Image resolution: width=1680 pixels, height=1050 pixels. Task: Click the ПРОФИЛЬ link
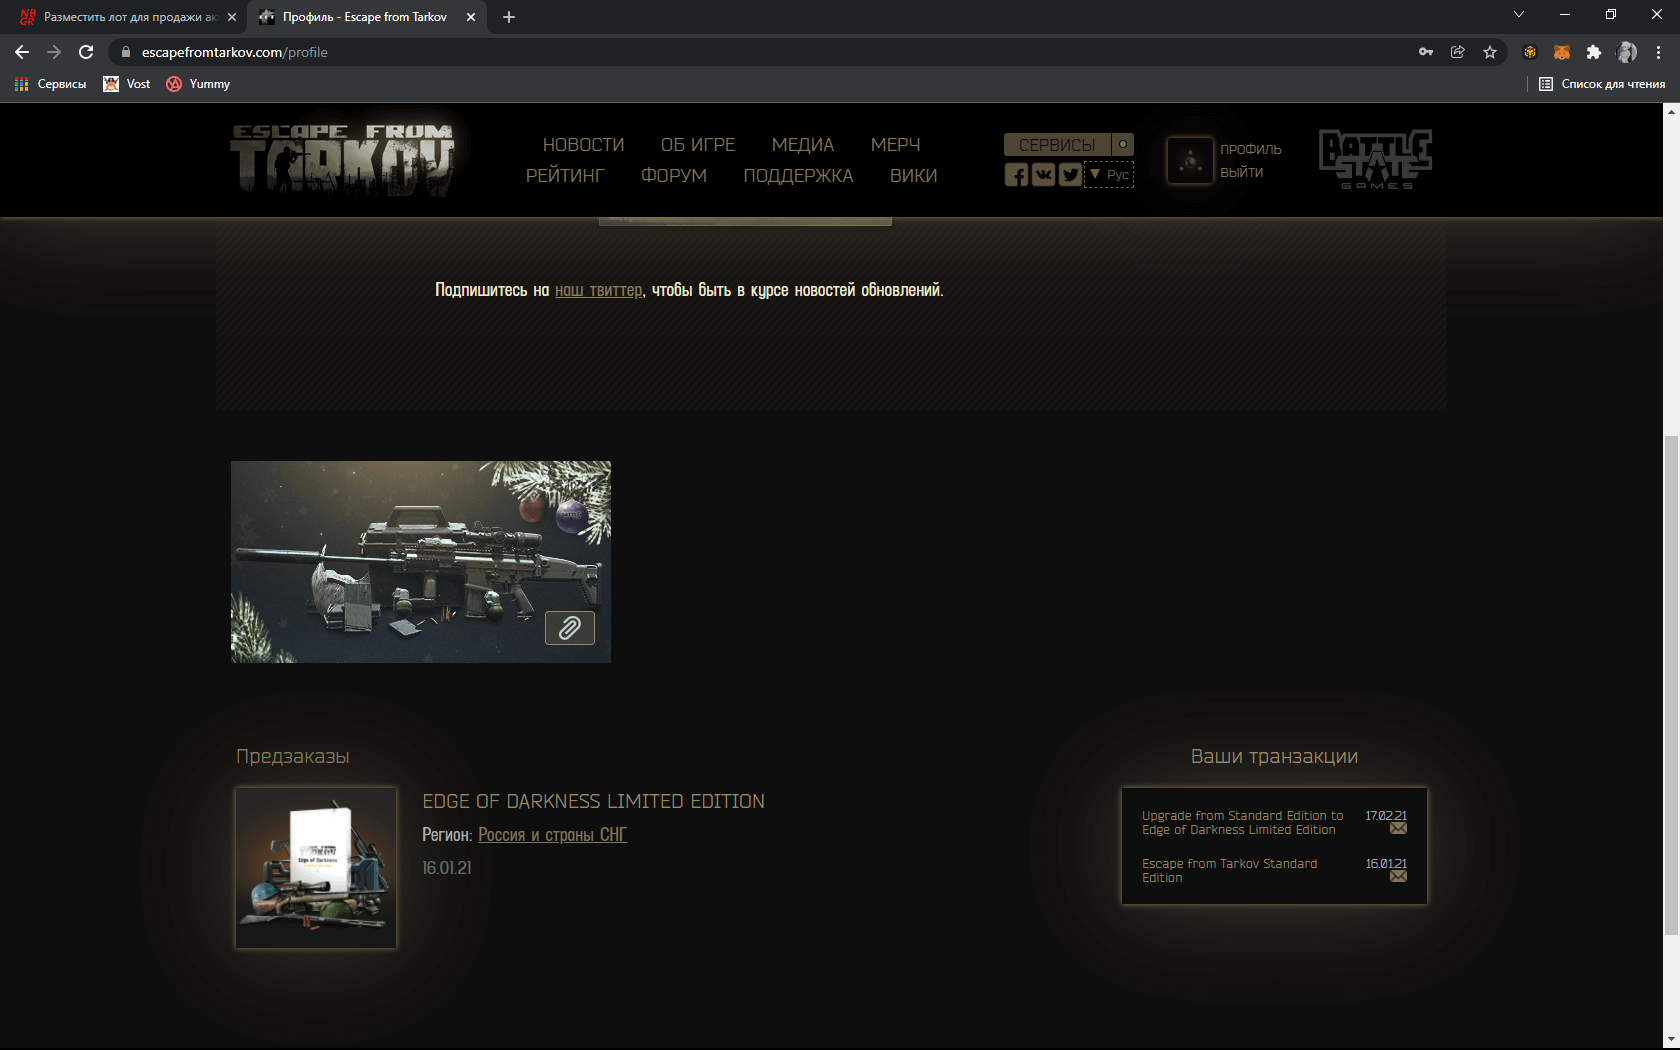point(1251,149)
